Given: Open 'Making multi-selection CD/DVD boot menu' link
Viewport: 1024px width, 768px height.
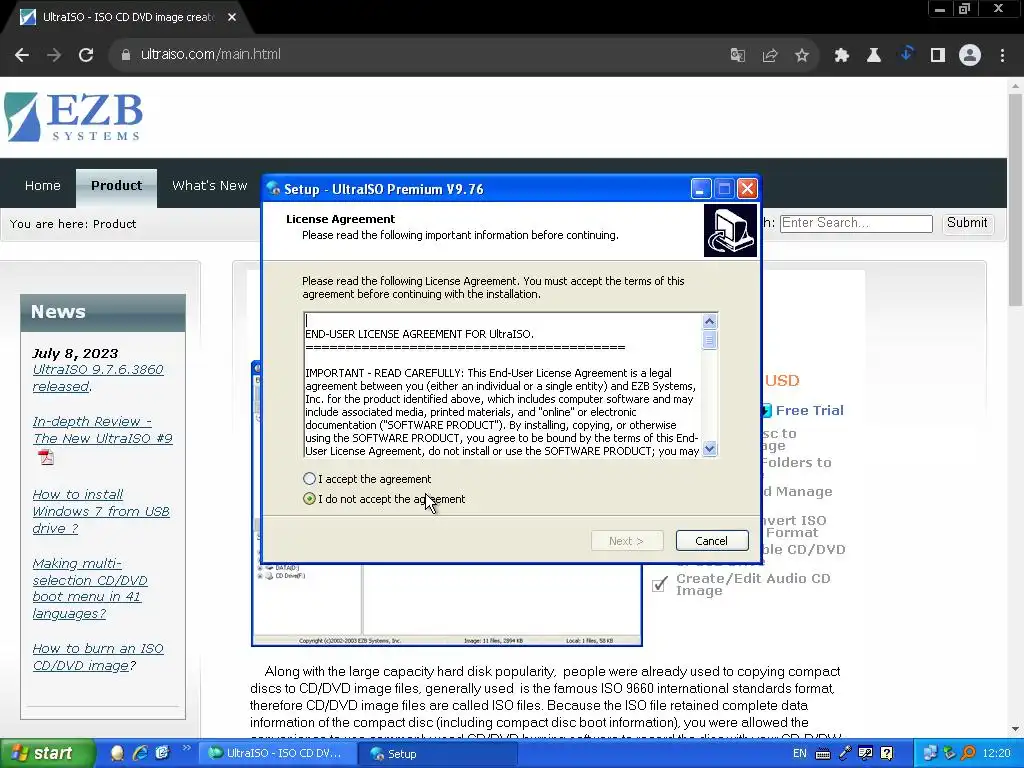Looking at the screenshot, I should 89,588.
